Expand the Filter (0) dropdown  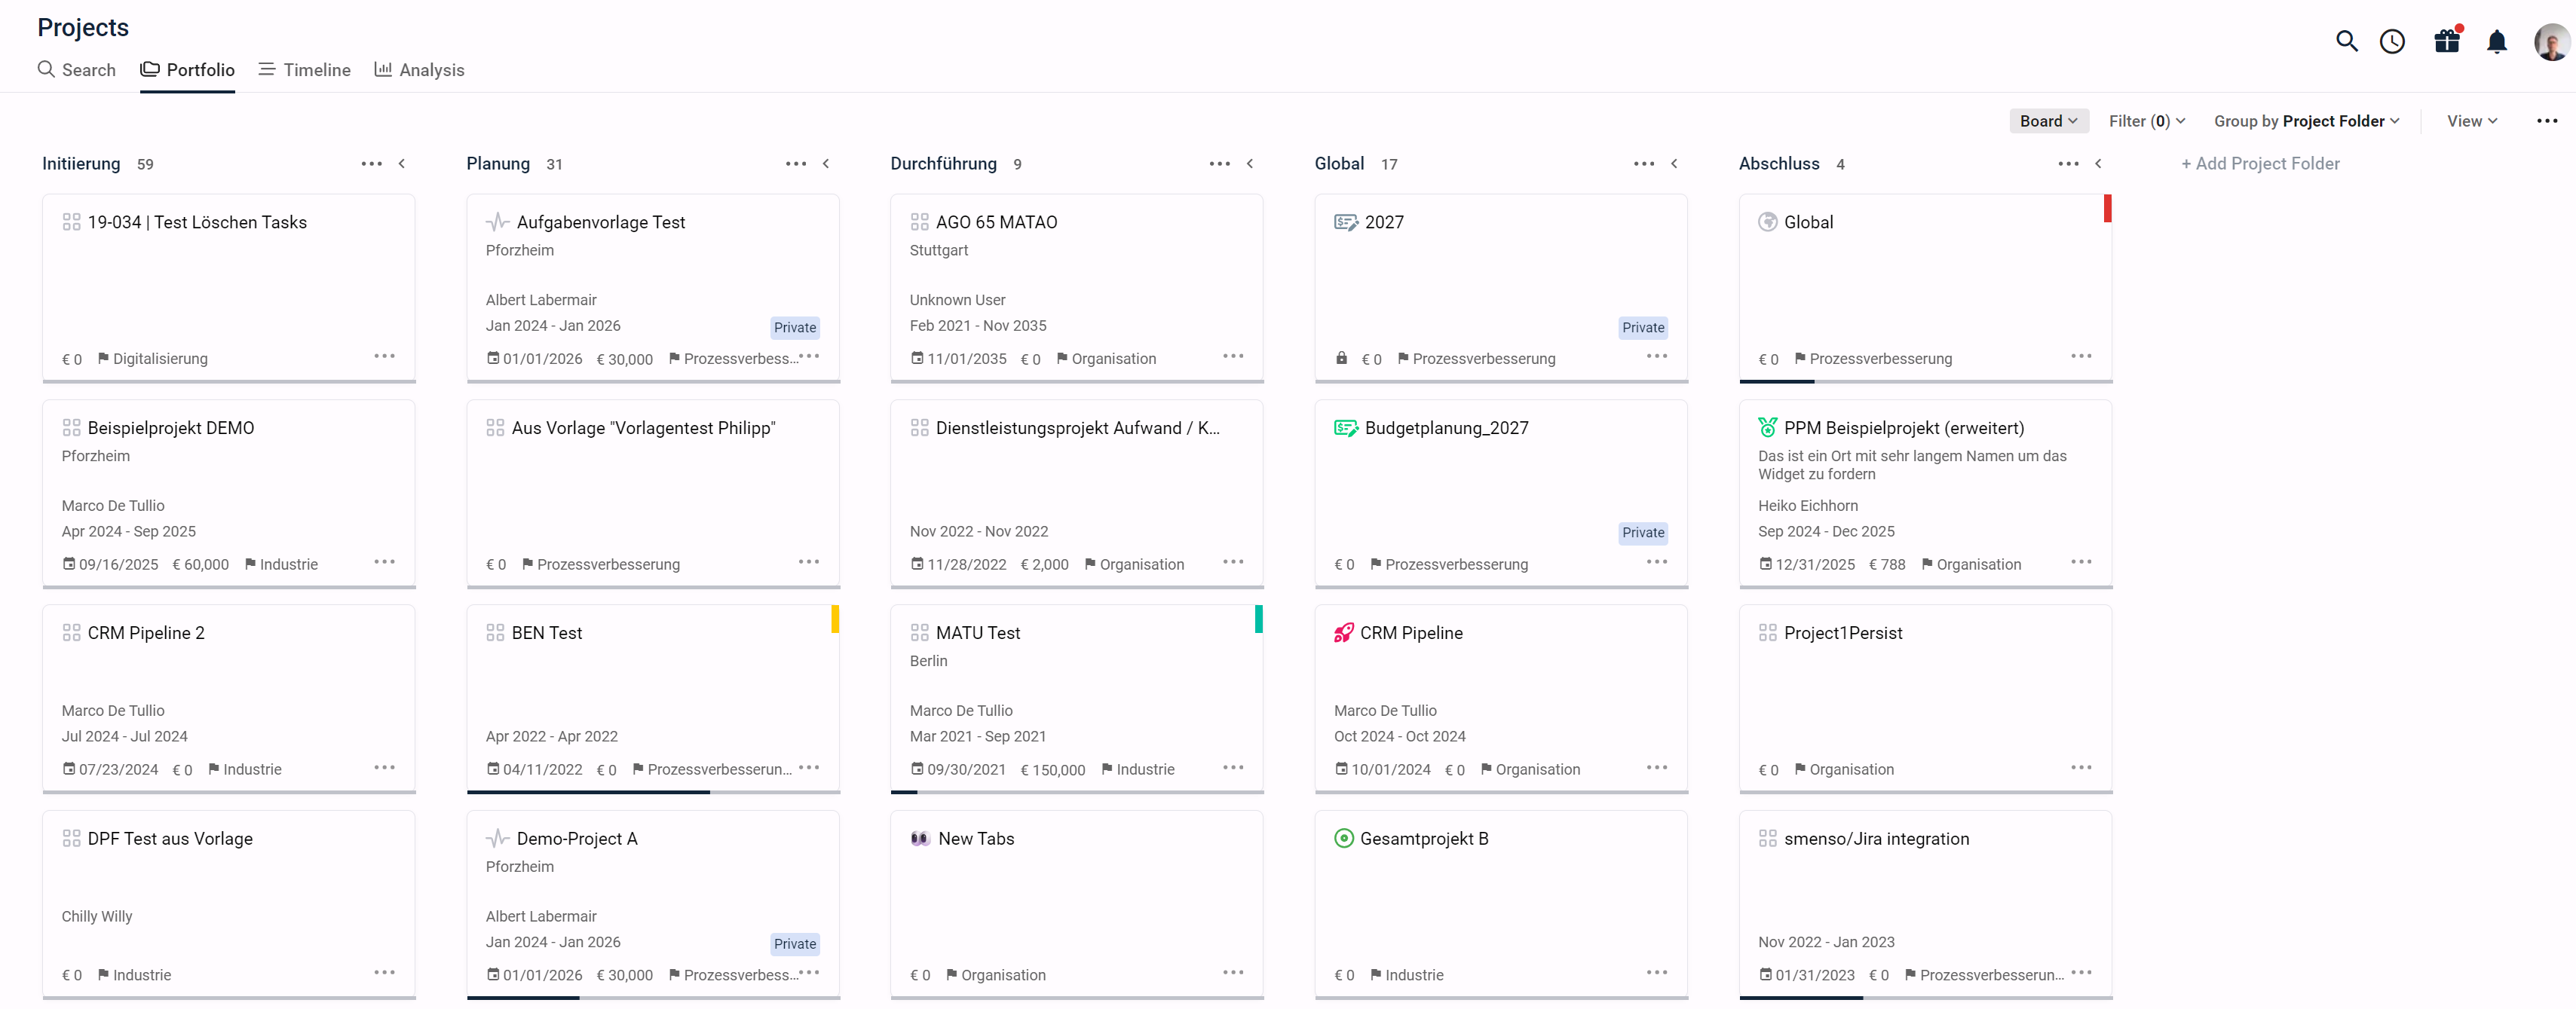(2146, 121)
